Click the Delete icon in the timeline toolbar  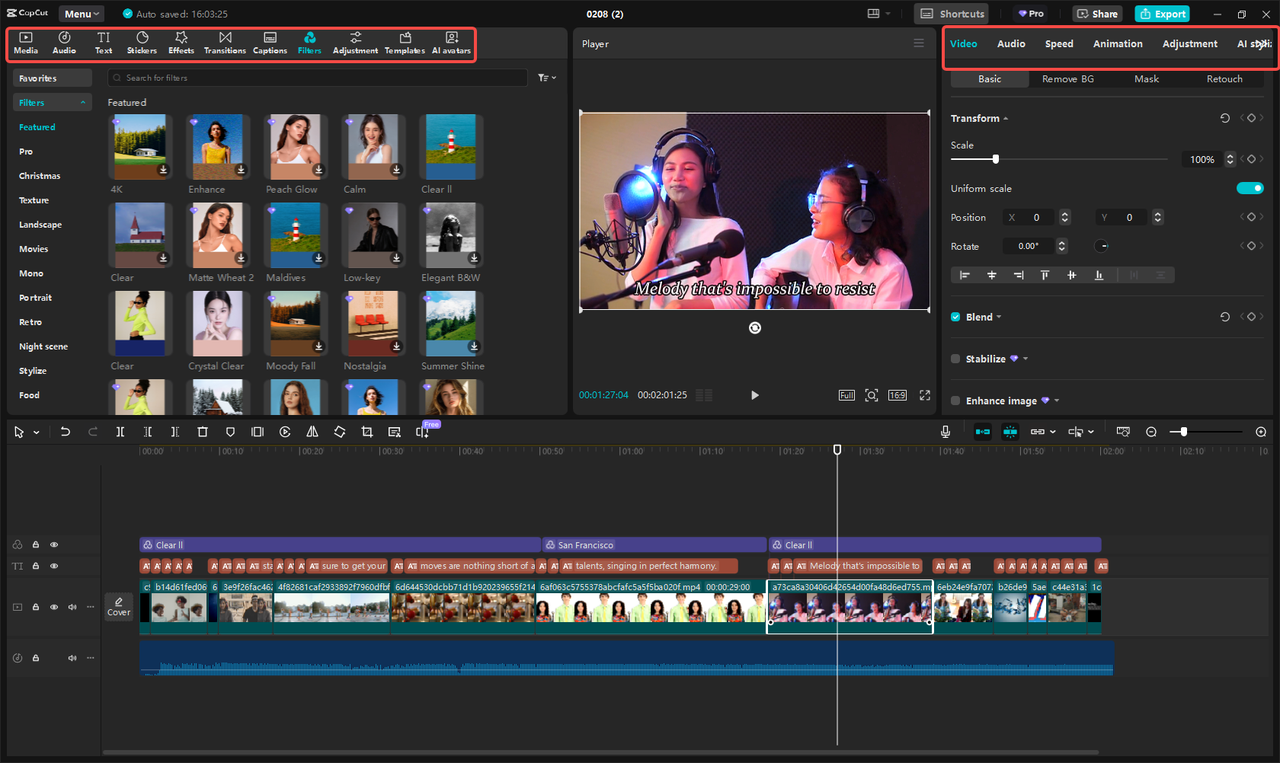(x=203, y=431)
